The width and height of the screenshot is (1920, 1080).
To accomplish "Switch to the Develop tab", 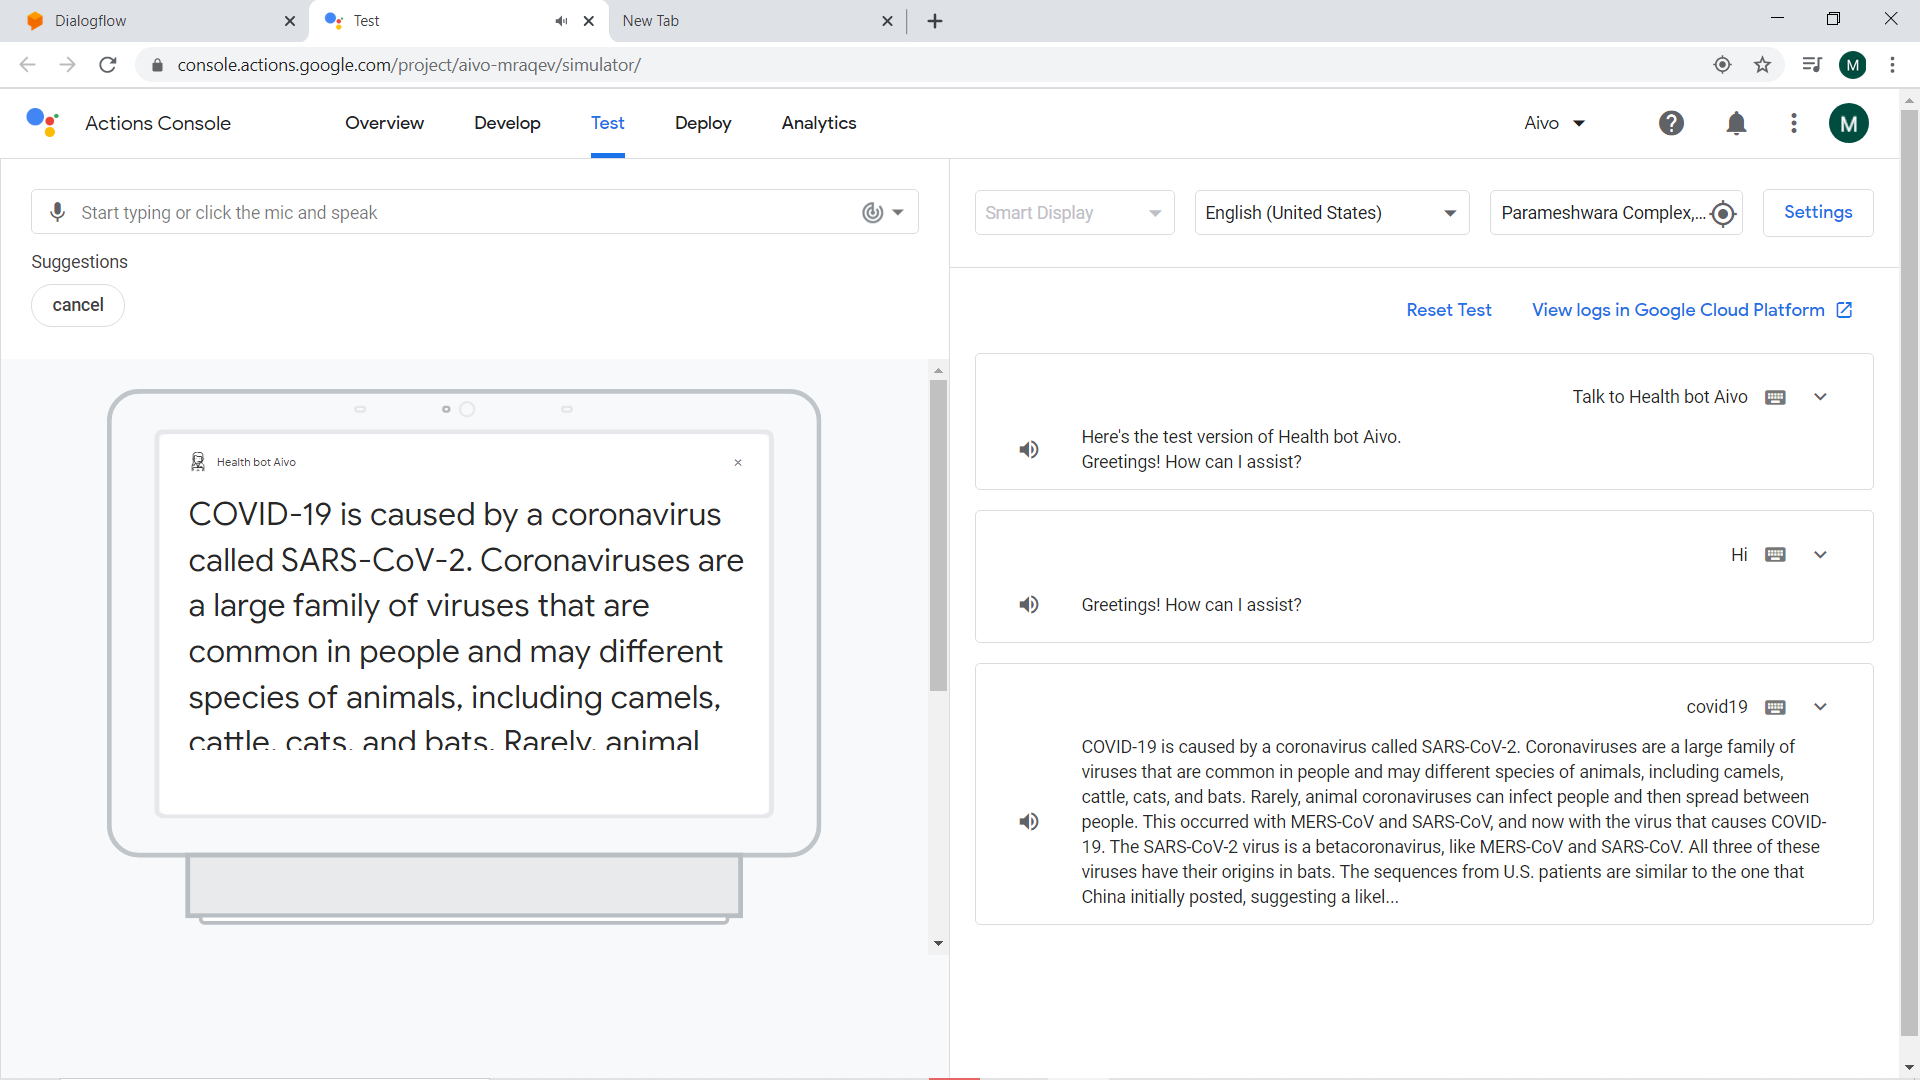I will pos(507,123).
